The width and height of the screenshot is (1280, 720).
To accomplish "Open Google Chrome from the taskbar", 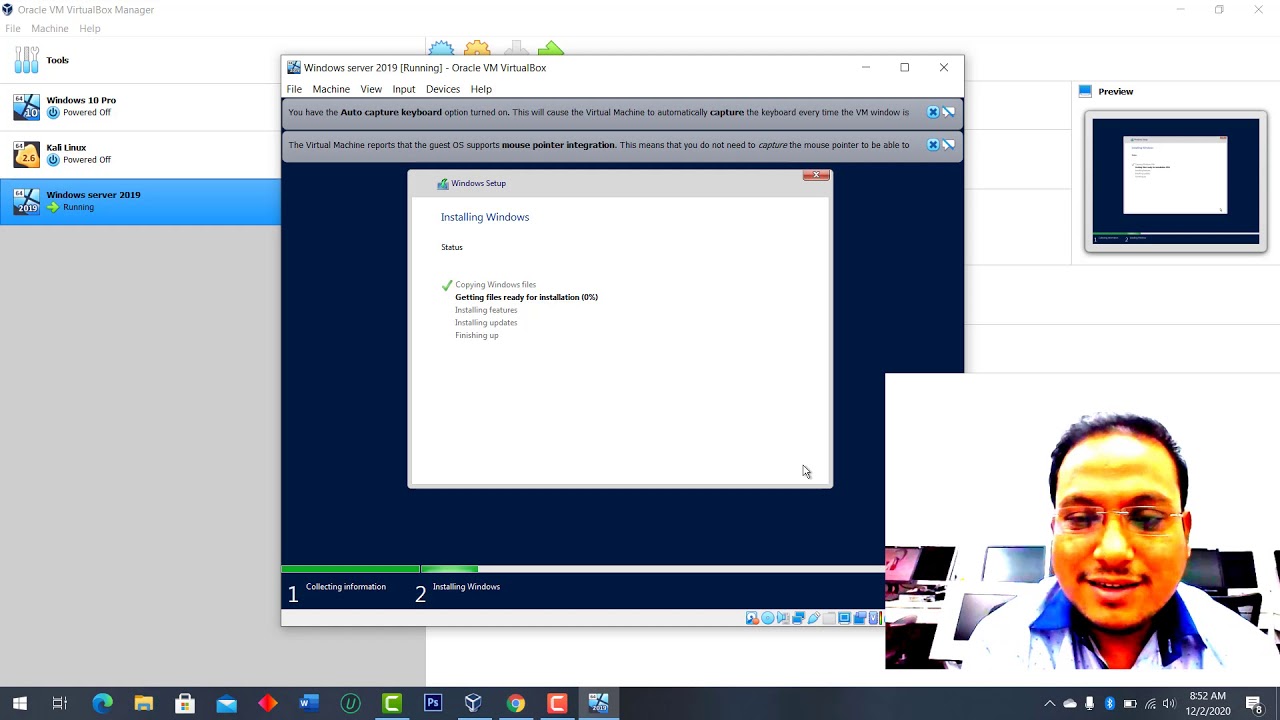I will click(515, 704).
